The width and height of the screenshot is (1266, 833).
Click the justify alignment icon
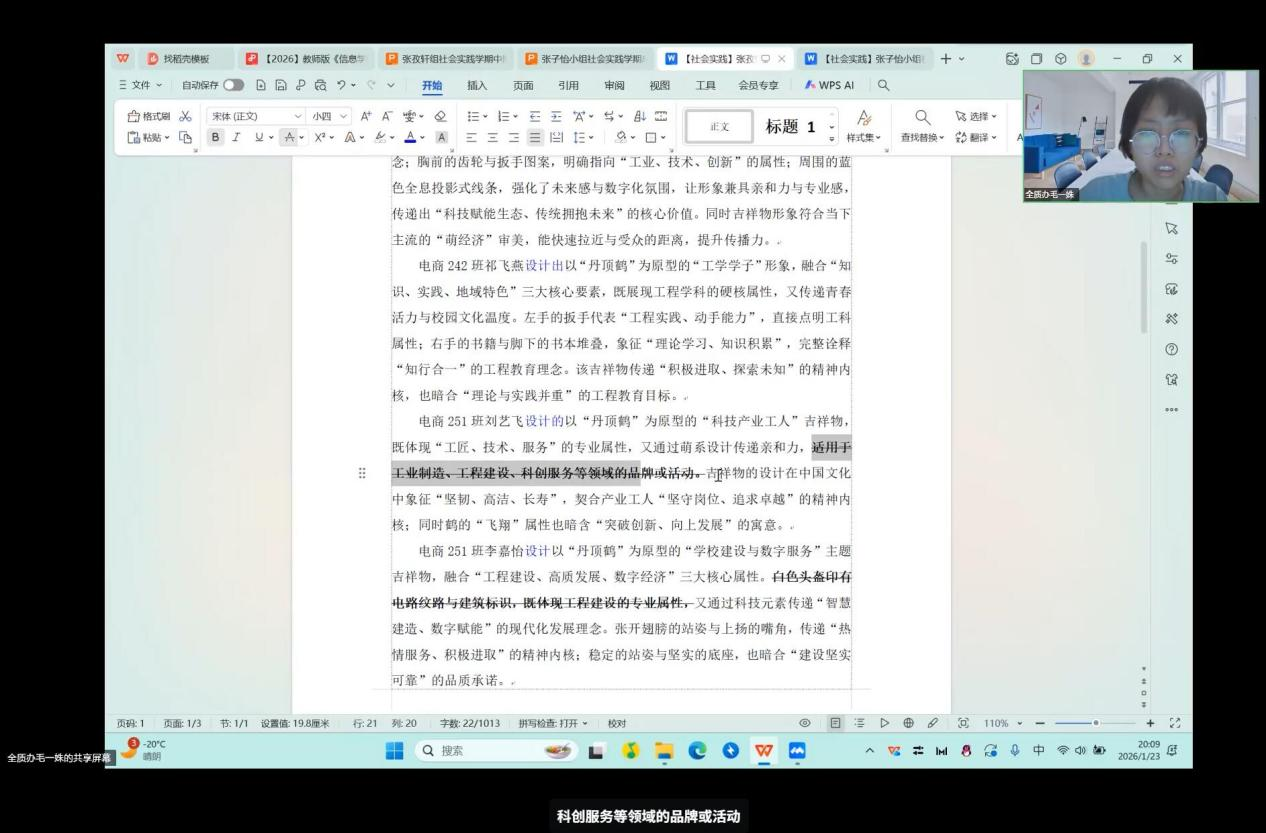click(535, 137)
